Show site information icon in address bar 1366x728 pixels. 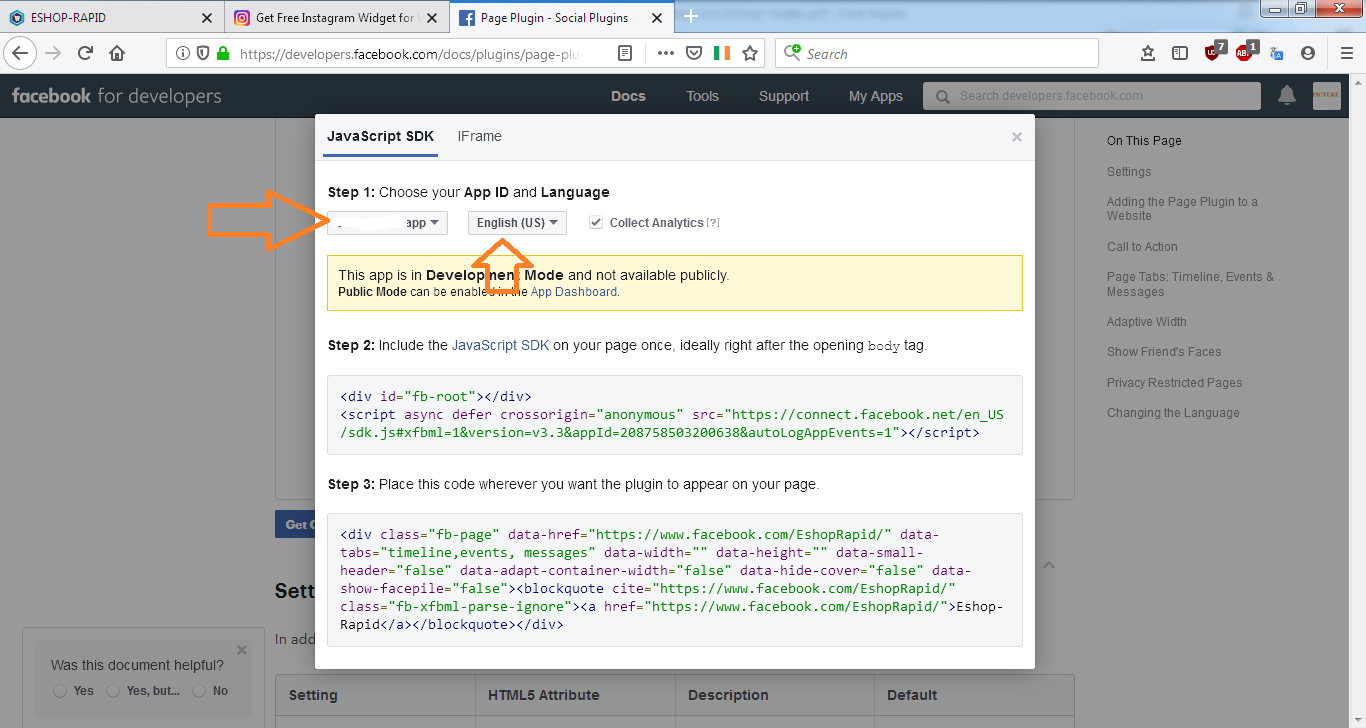[181, 53]
